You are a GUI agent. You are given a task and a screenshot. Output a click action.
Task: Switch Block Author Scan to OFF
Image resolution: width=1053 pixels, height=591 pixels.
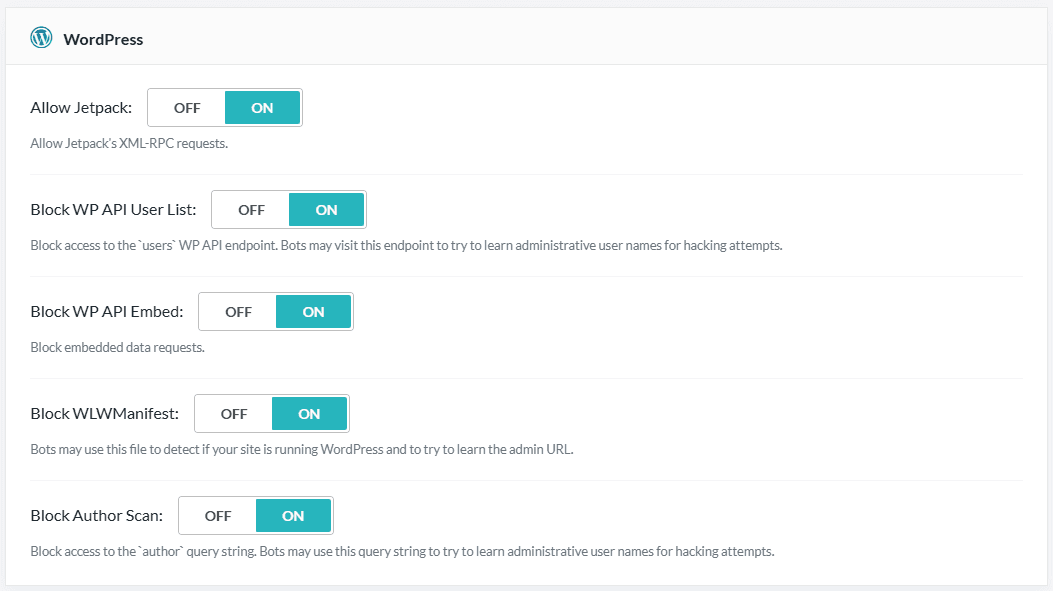218,516
